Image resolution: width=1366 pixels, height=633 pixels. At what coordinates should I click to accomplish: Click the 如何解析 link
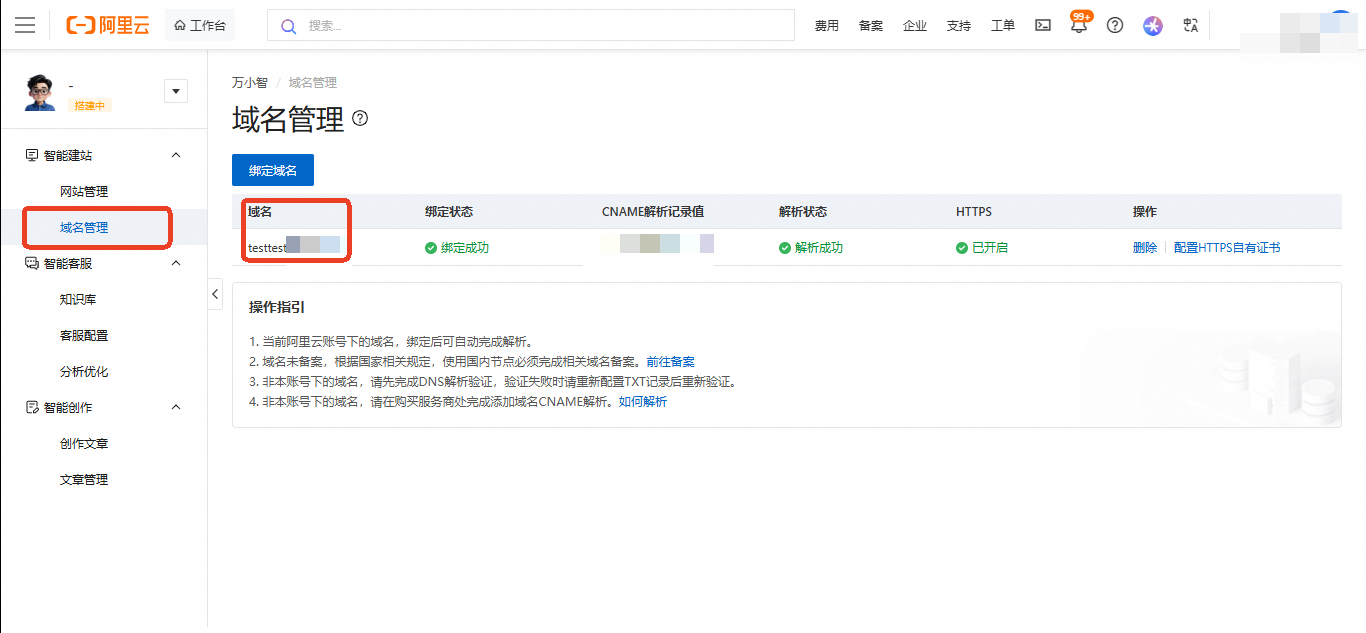click(643, 402)
